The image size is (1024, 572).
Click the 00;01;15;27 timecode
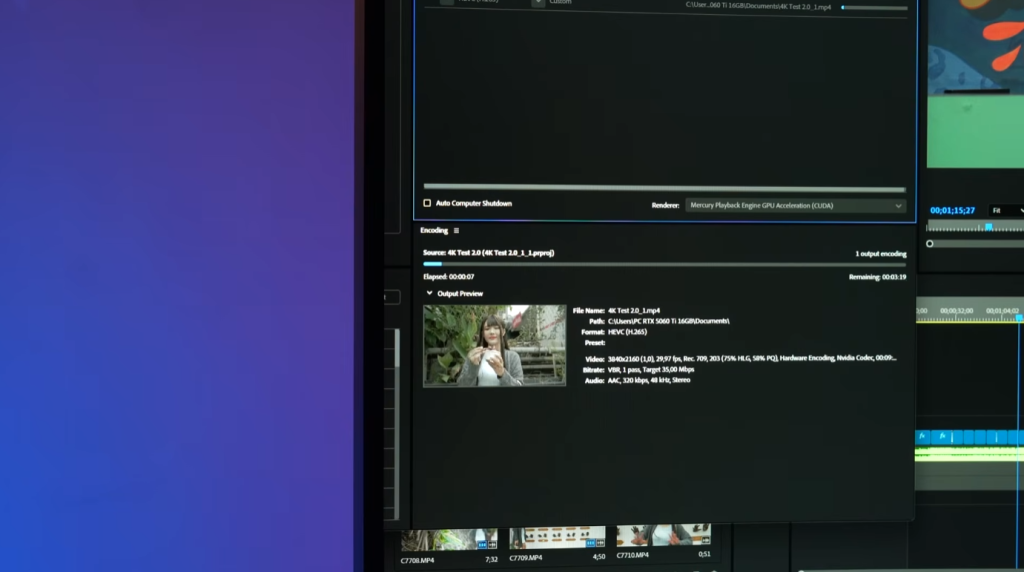(x=952, y=211)
